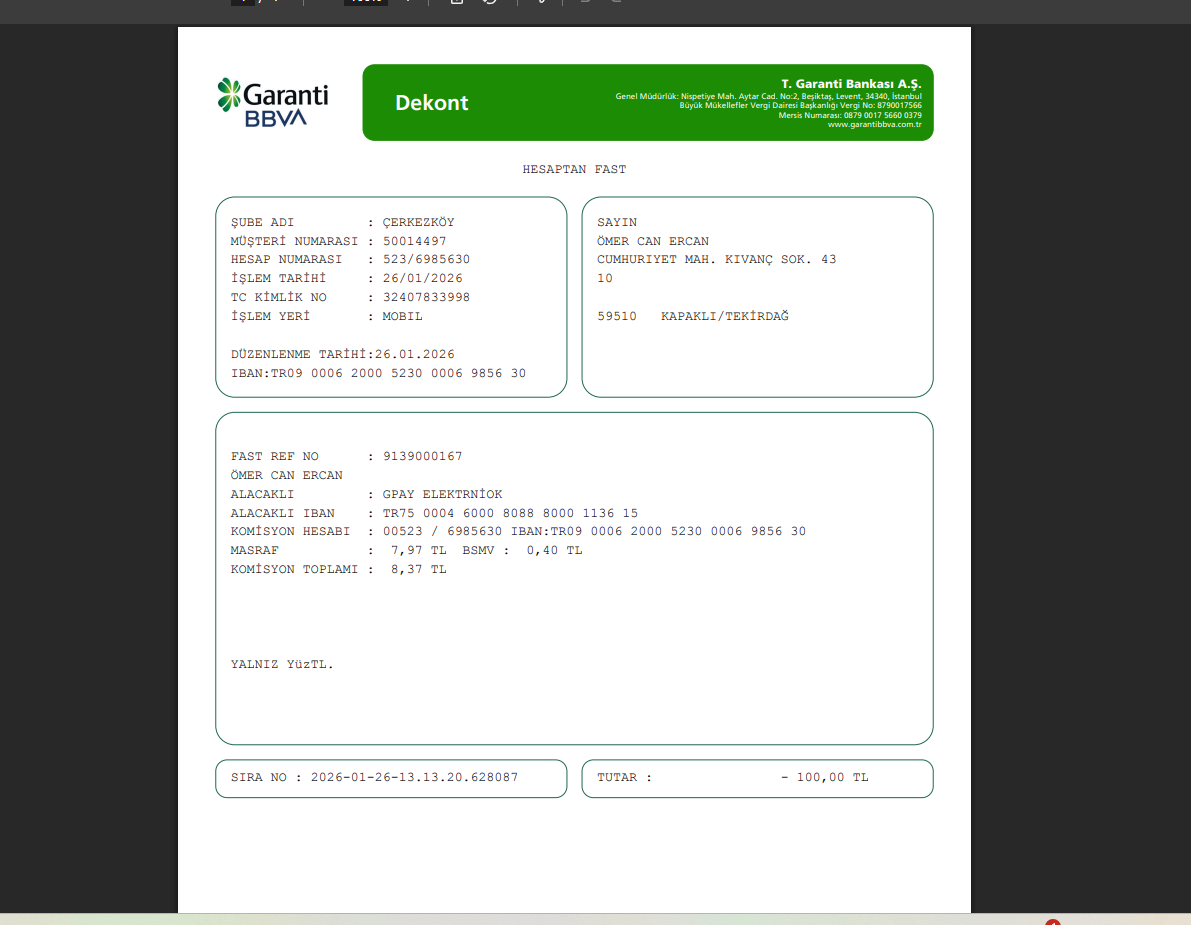
Task: Click the 'MÜŞTERİ NUMARASI' label
Action: pos(294,242)
